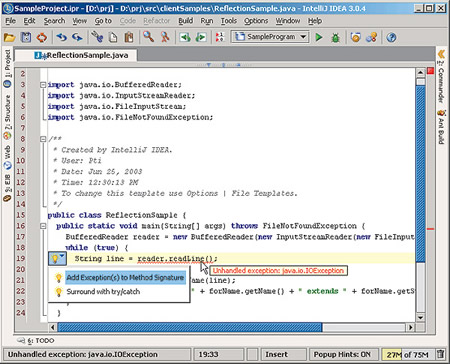Click the Save All toolbar icon
450x364 pixels.
[x=26, y=37]
